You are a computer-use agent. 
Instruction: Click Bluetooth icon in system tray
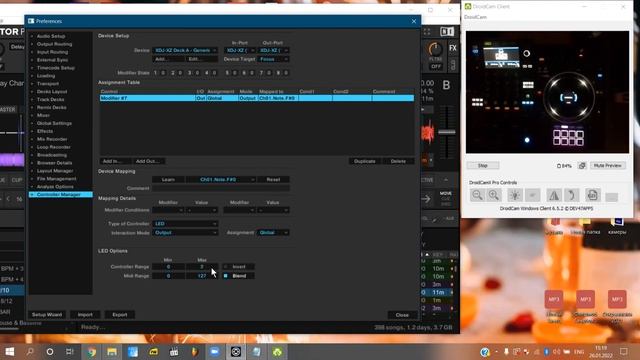coord(546,351)
